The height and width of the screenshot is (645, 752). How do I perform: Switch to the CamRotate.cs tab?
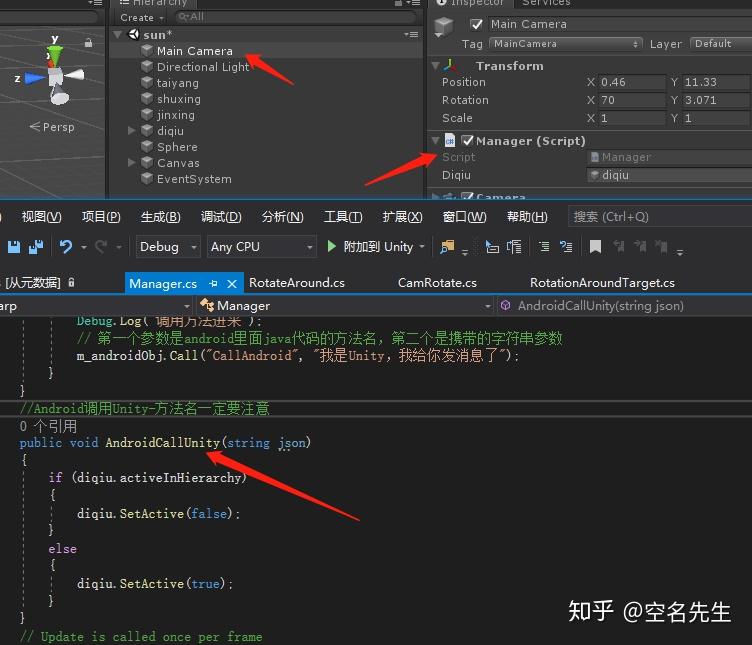click(x=437, y=283)
